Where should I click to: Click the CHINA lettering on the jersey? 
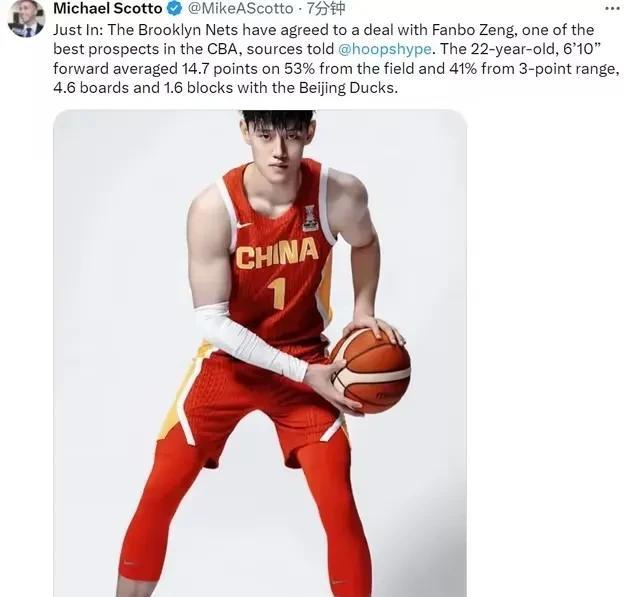tap(277, 253)
